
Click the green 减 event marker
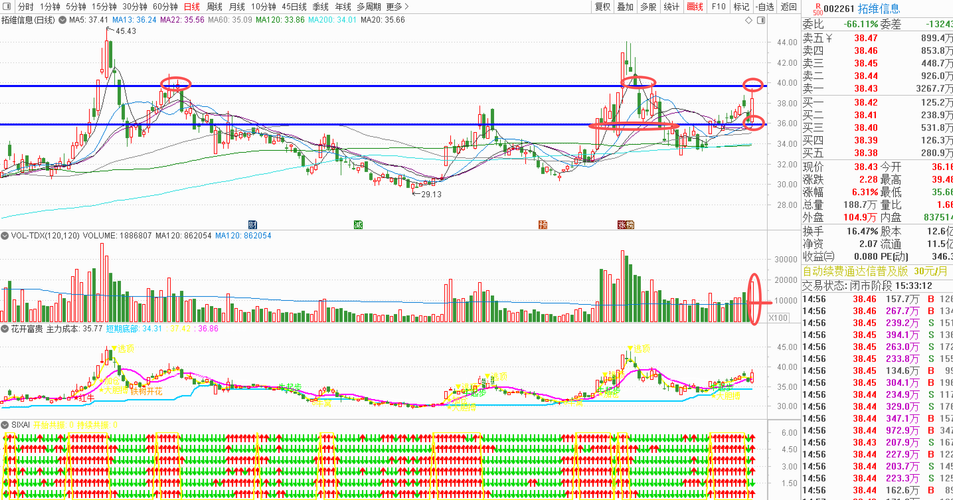359,225
